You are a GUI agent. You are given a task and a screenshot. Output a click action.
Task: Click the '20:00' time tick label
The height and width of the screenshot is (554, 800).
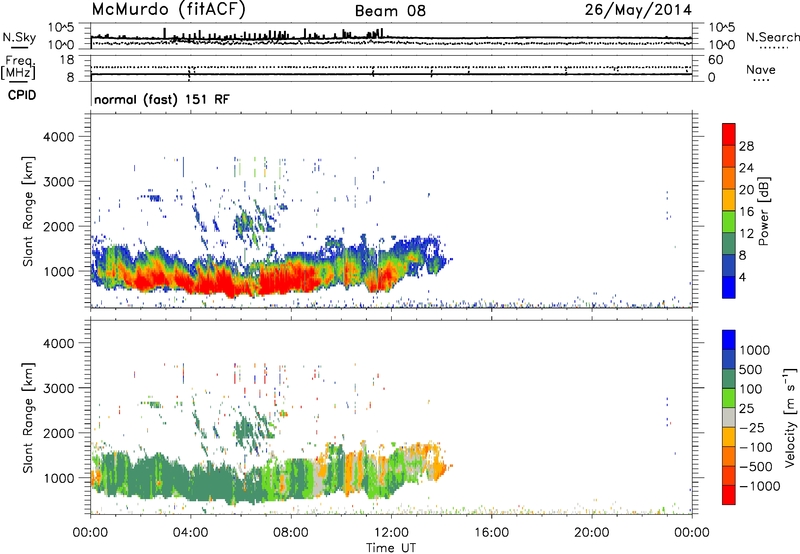pyautogui.click(x=592, y=533)
